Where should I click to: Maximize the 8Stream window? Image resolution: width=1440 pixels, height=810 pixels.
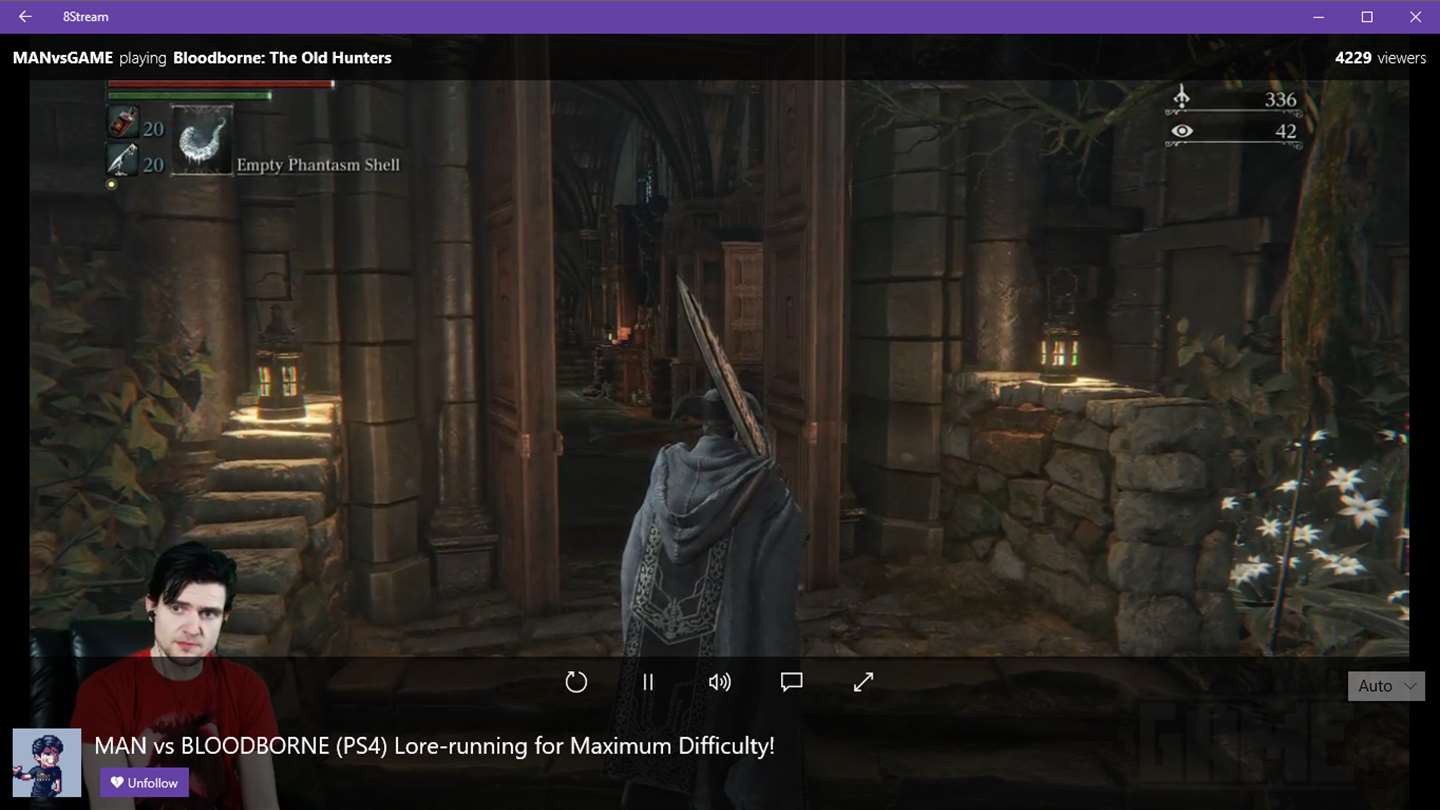pyautogui.click(x=1367, y=16)
